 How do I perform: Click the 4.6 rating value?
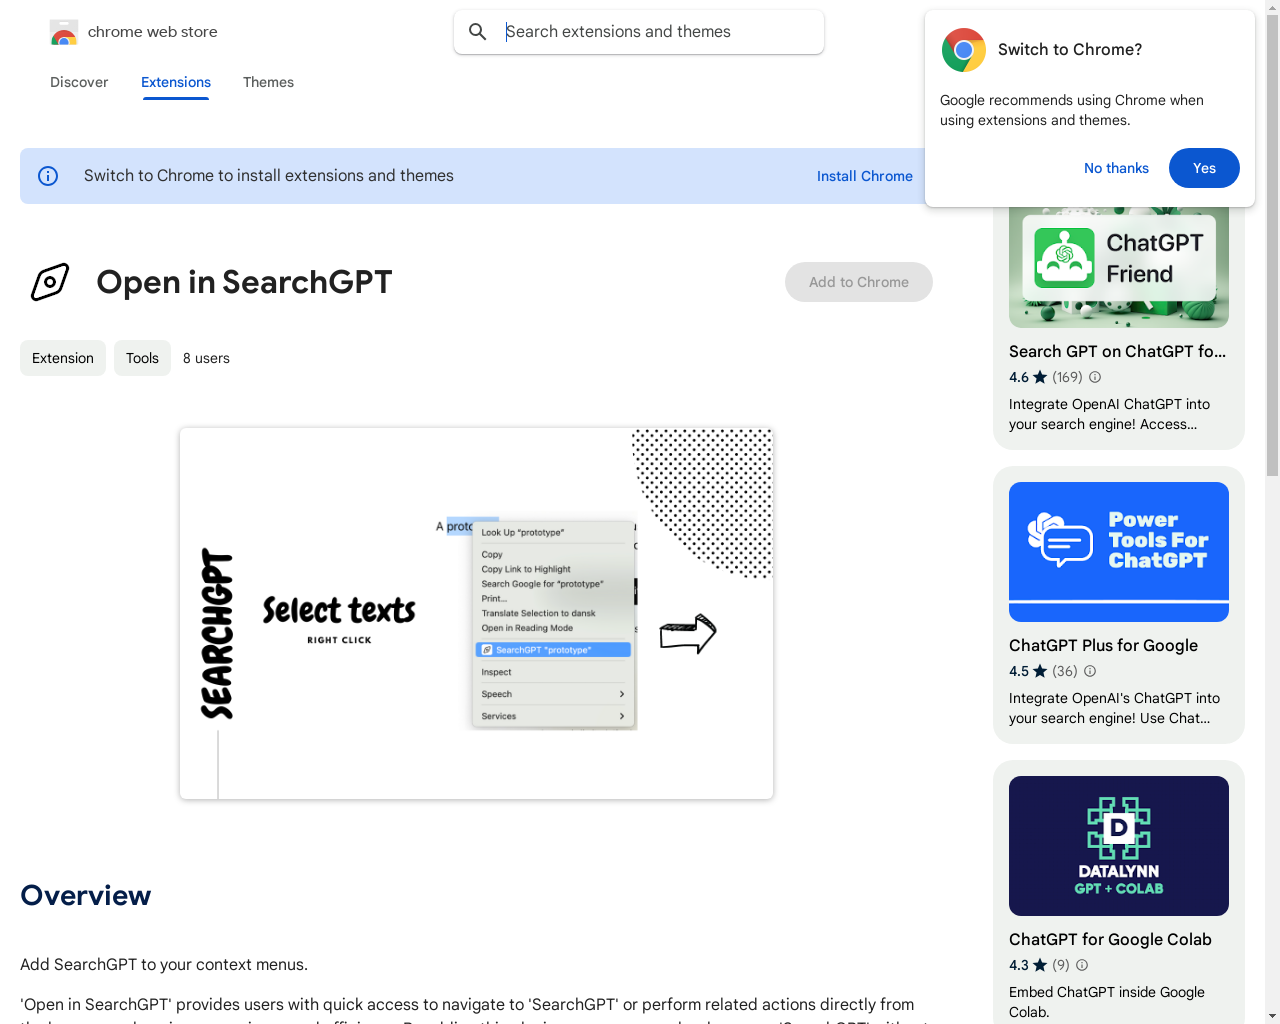tap(1019, 377)
